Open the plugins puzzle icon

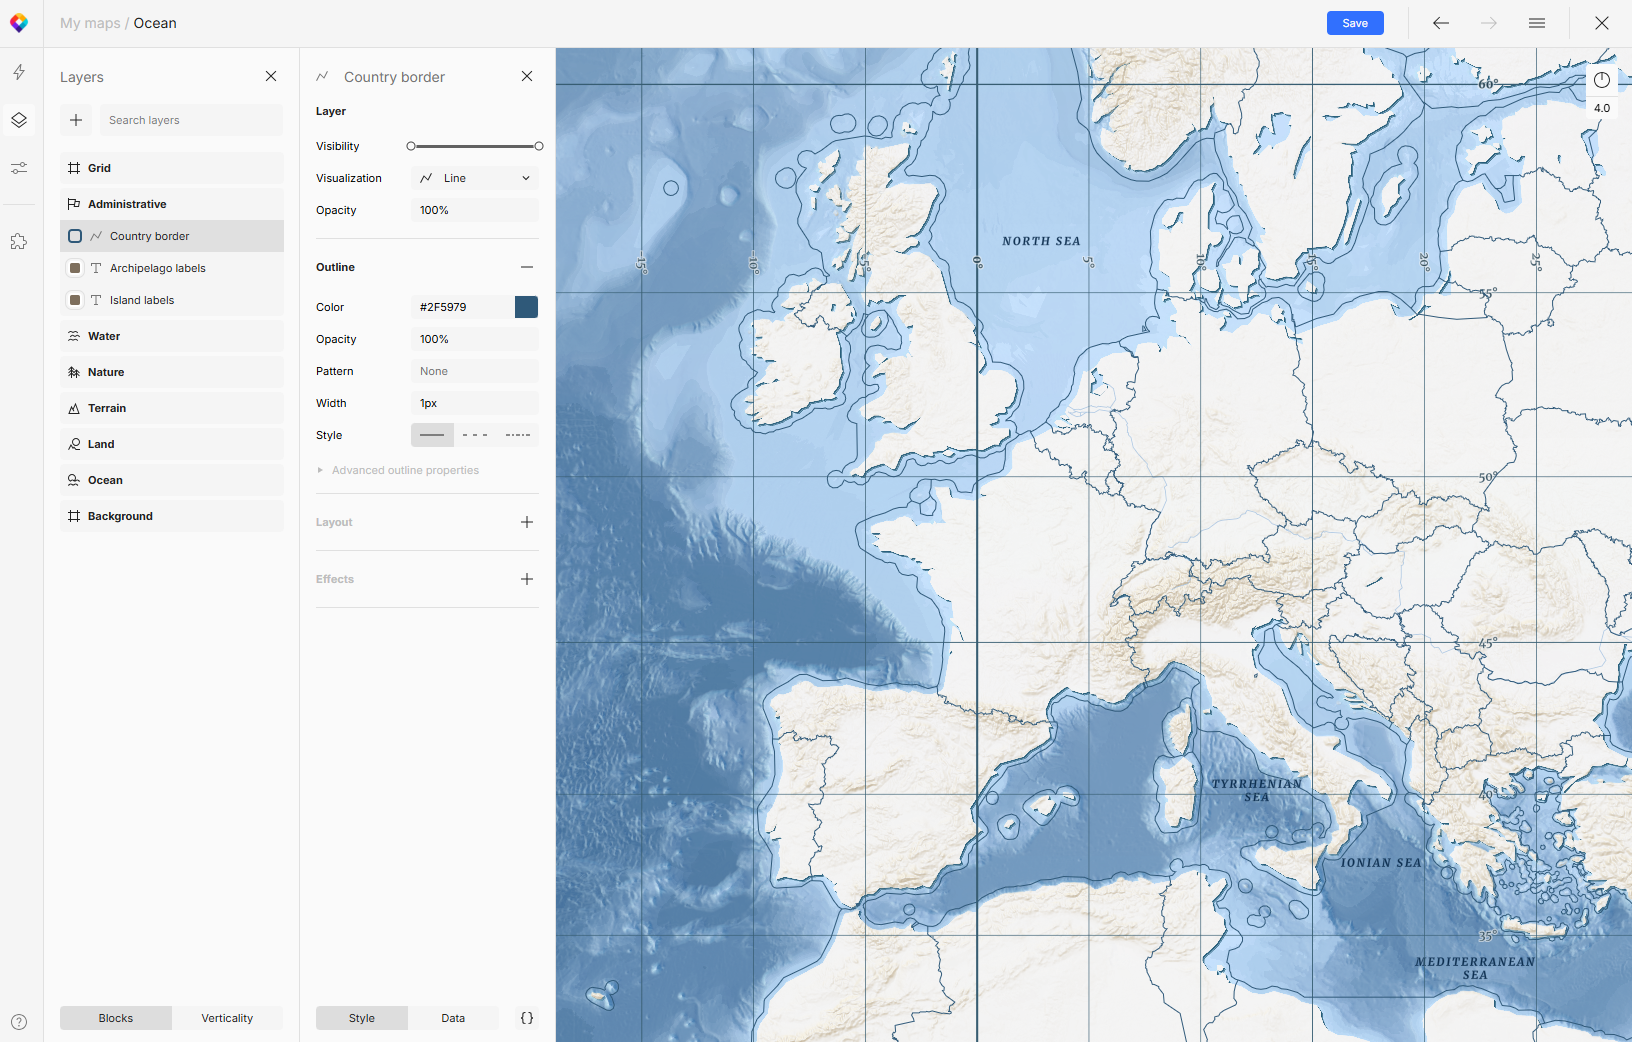(19, 240)
